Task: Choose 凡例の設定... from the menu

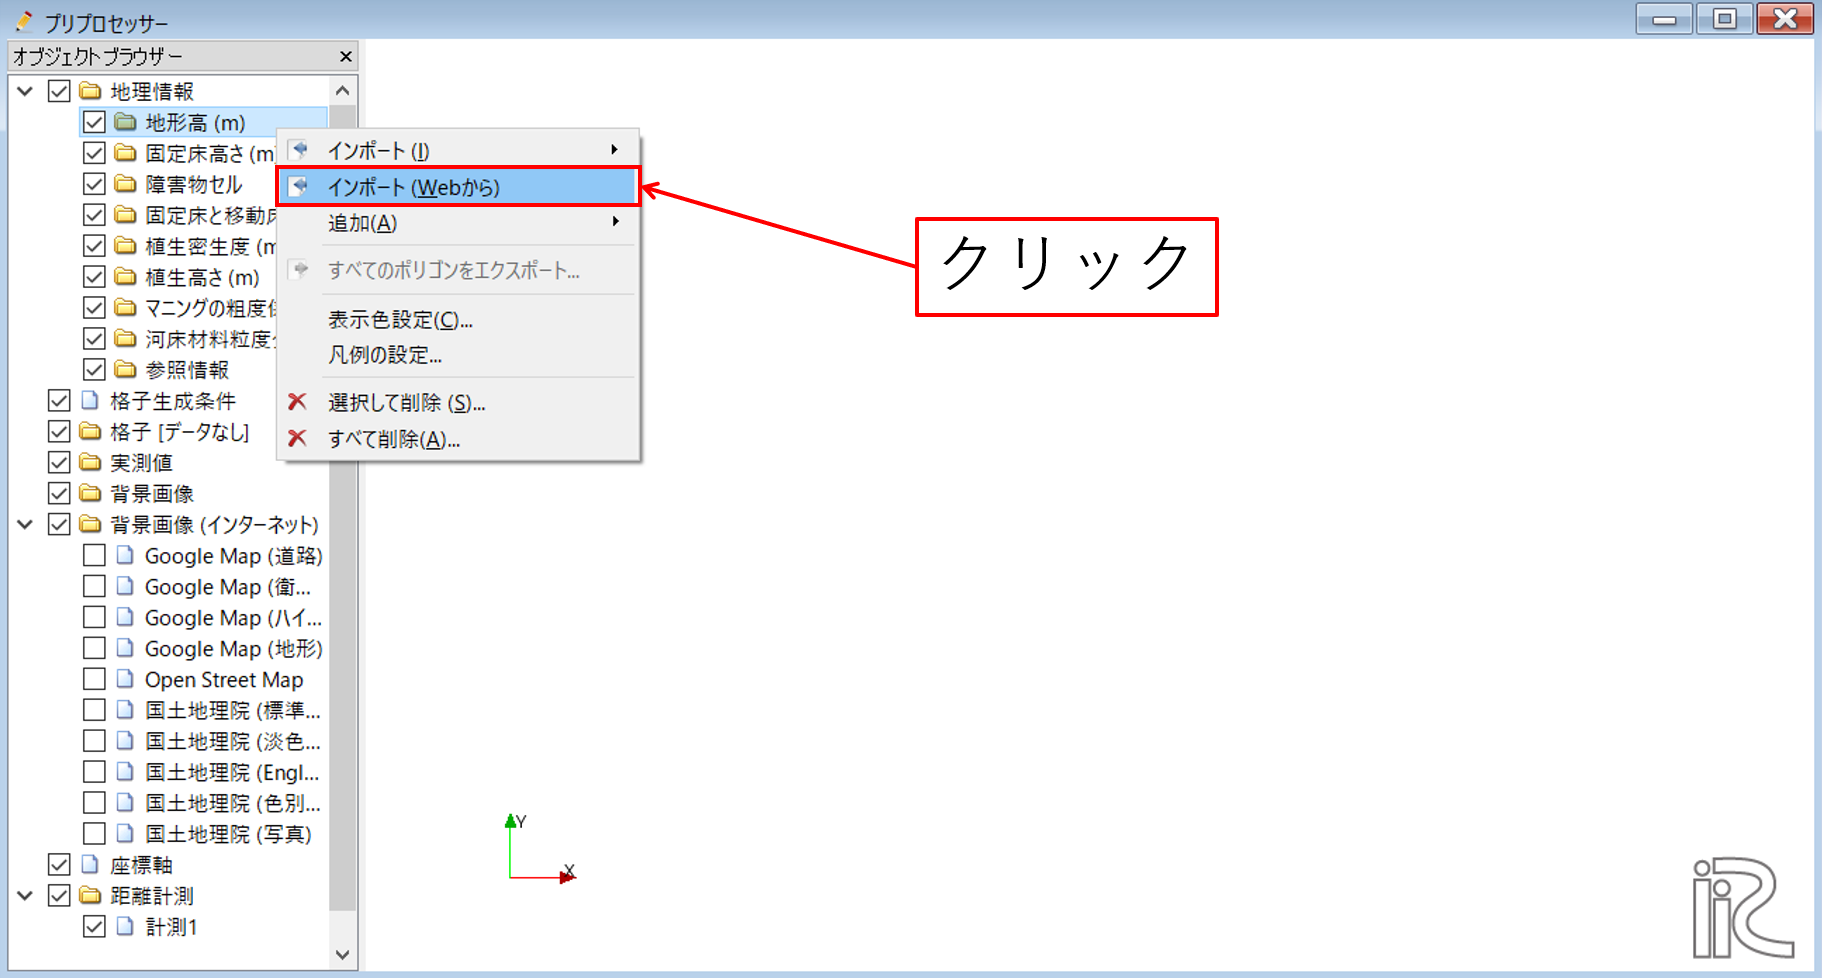Action: [x=458, y=355]
